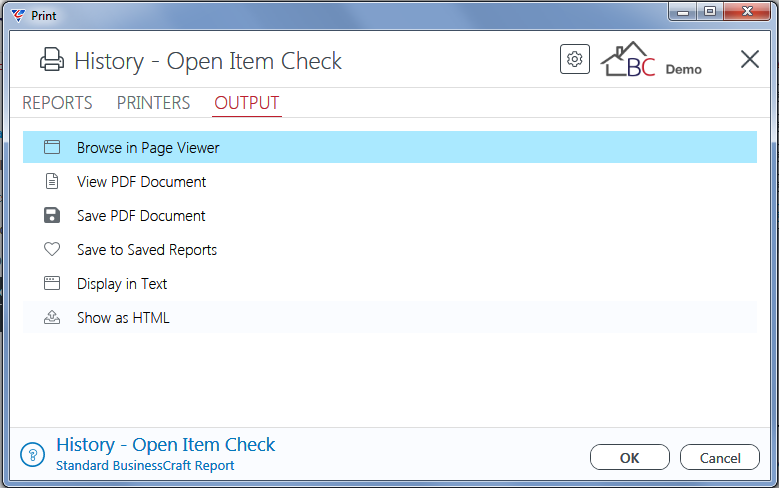Close the dialog with the large X
The image size is (779, 488).
pyautogui.click(x=750, y=59)
